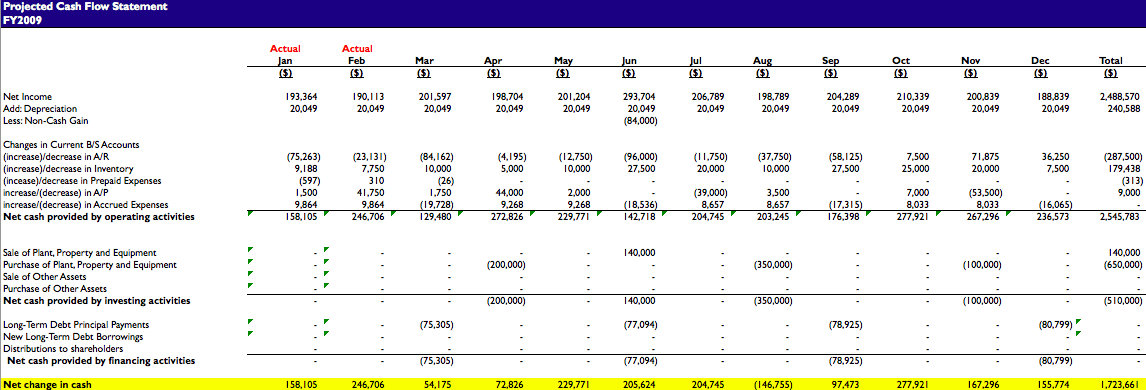
Task: Select the FY2009 heading text
Action: (22, 20)
